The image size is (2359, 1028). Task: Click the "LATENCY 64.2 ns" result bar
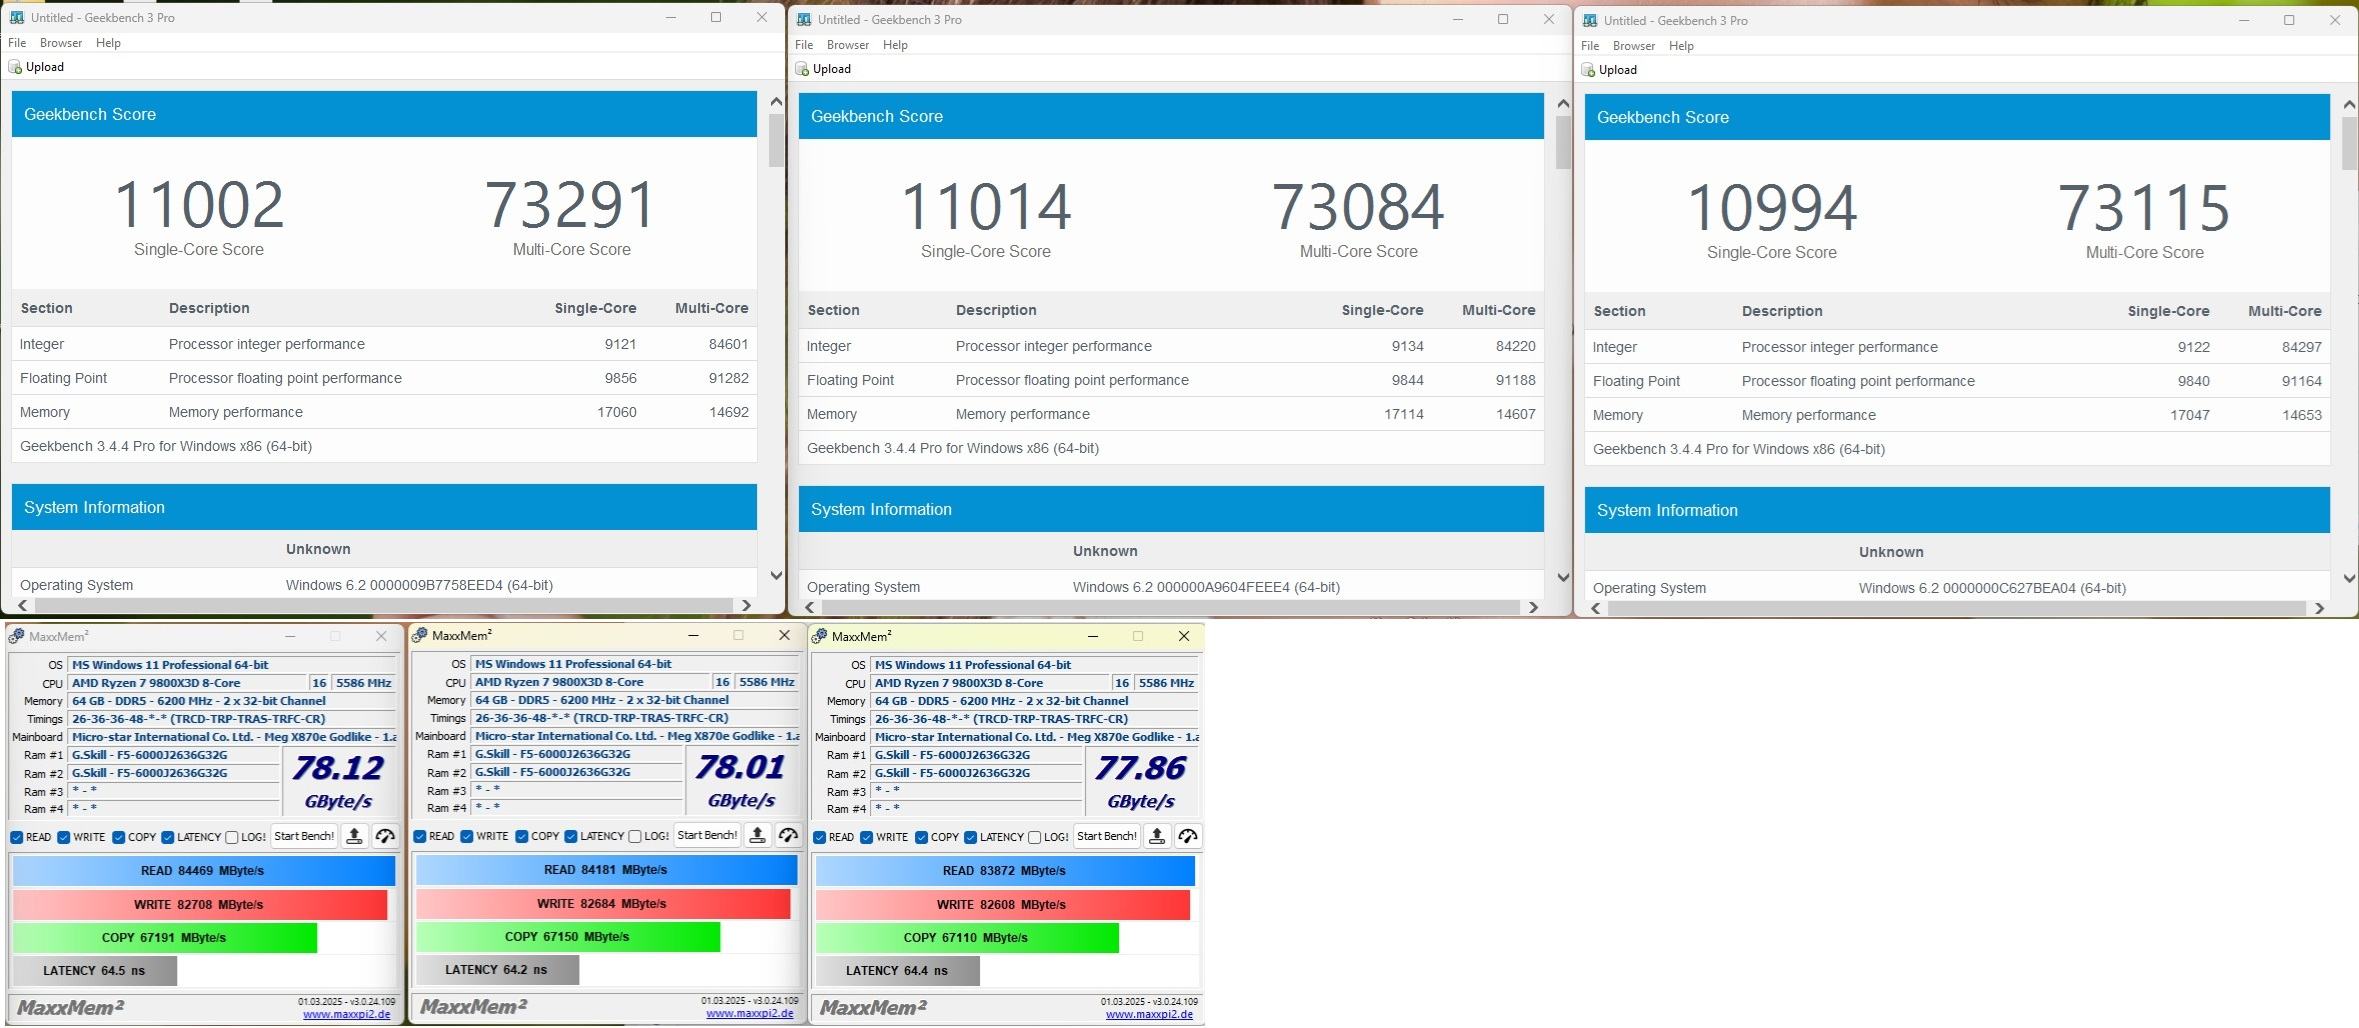pos(497,969)
